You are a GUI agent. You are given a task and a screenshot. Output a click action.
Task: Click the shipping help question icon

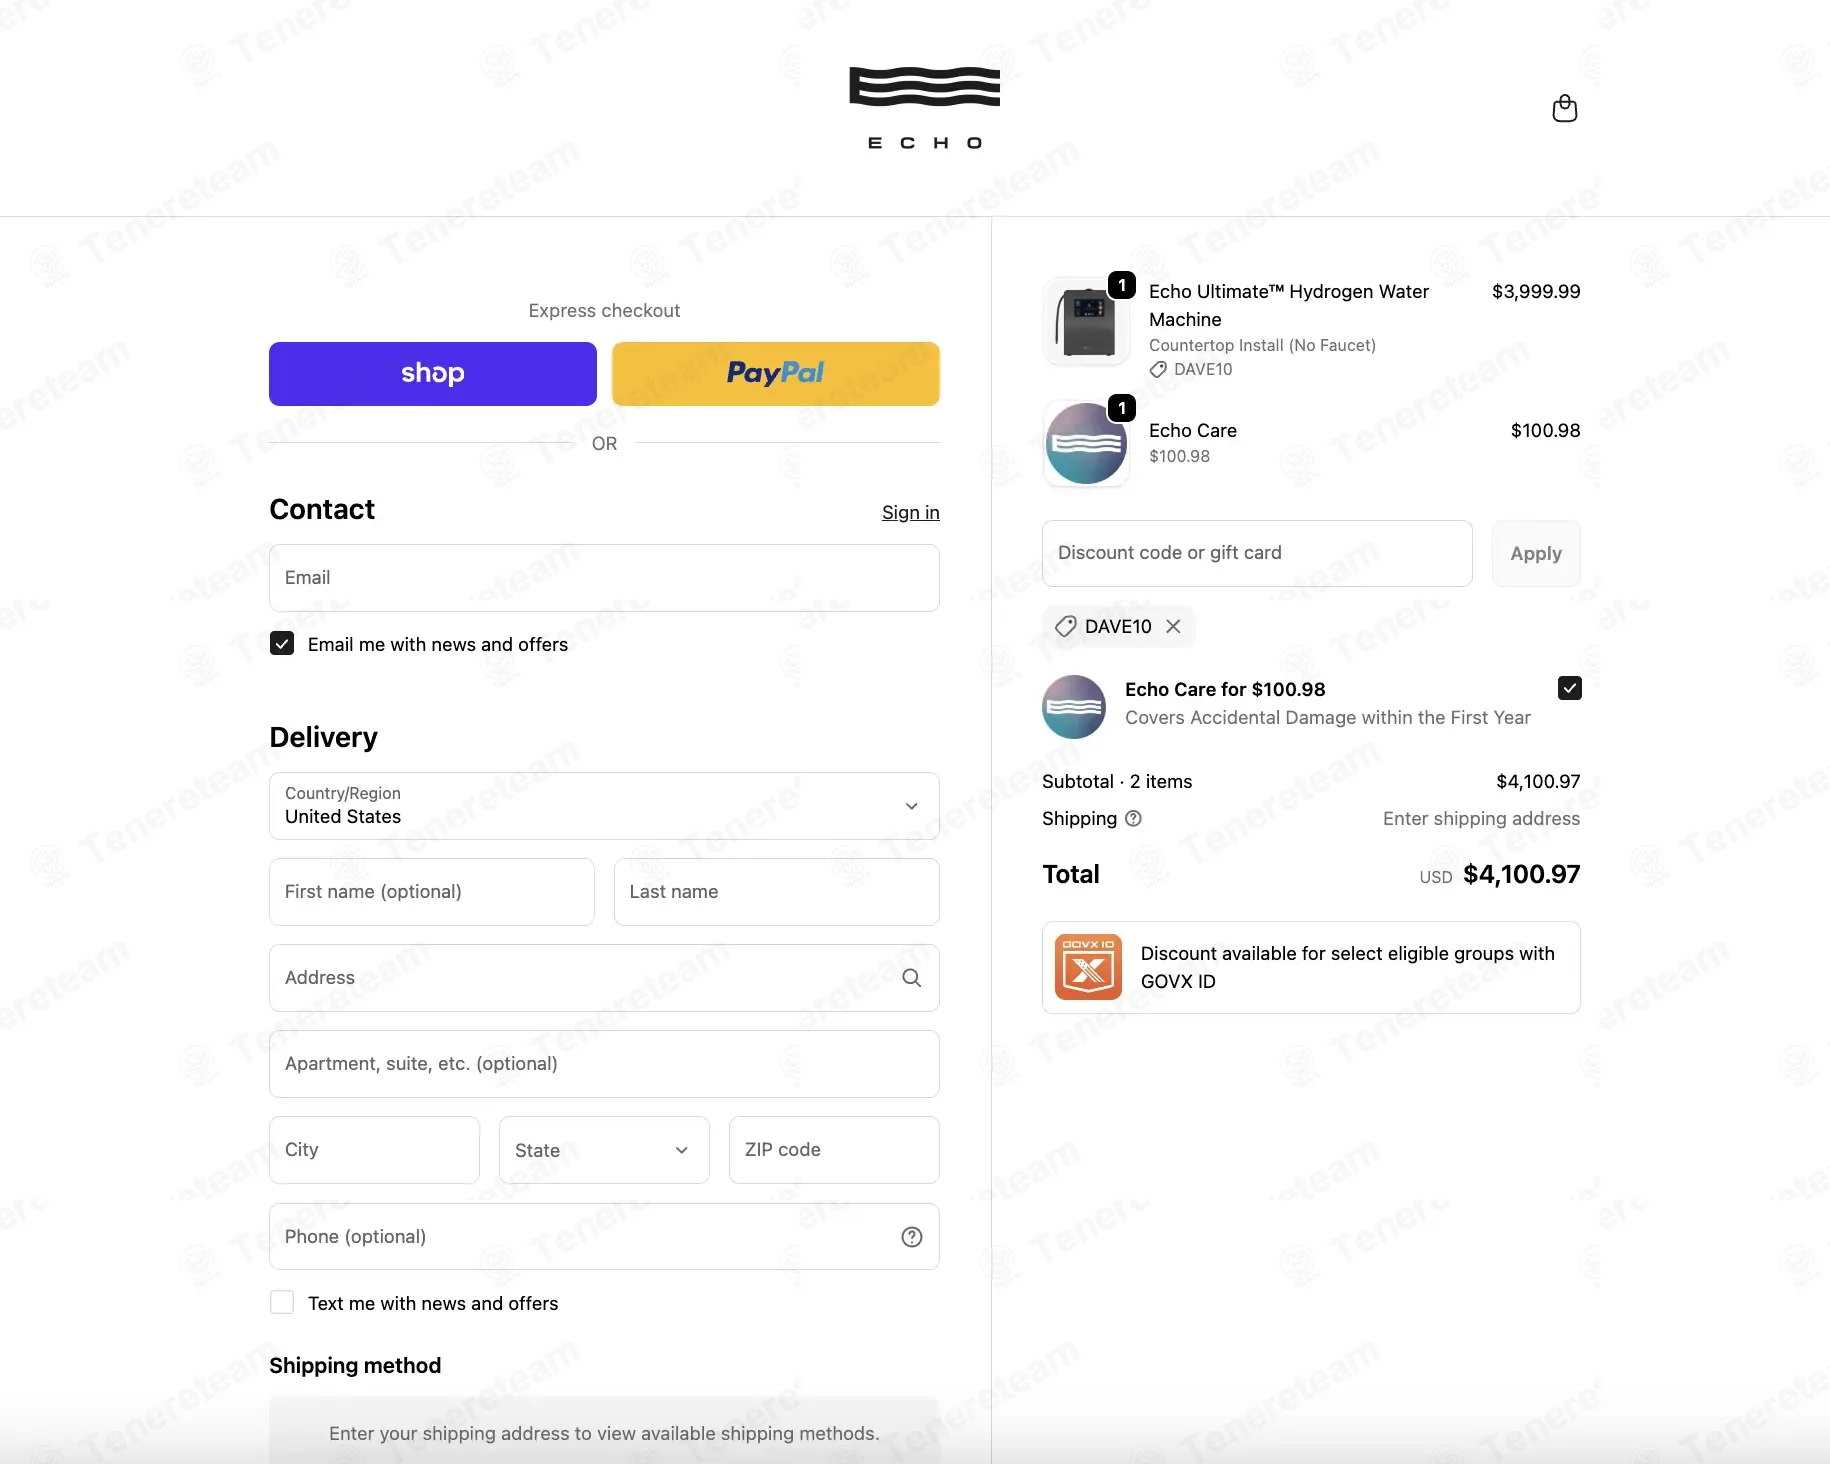pos(1133,818)
